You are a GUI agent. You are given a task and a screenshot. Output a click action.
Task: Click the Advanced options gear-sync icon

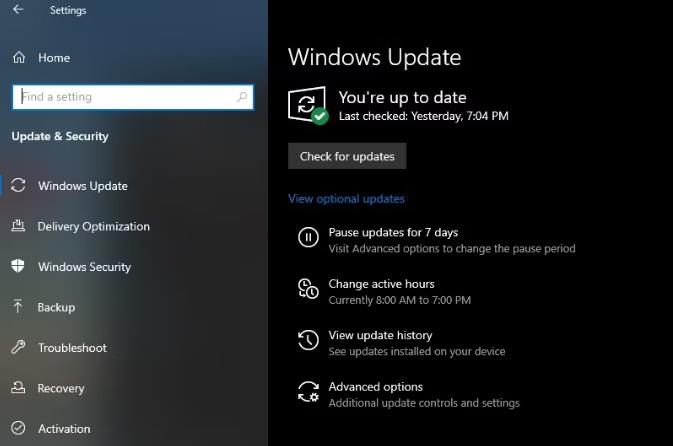coord(308,391)
